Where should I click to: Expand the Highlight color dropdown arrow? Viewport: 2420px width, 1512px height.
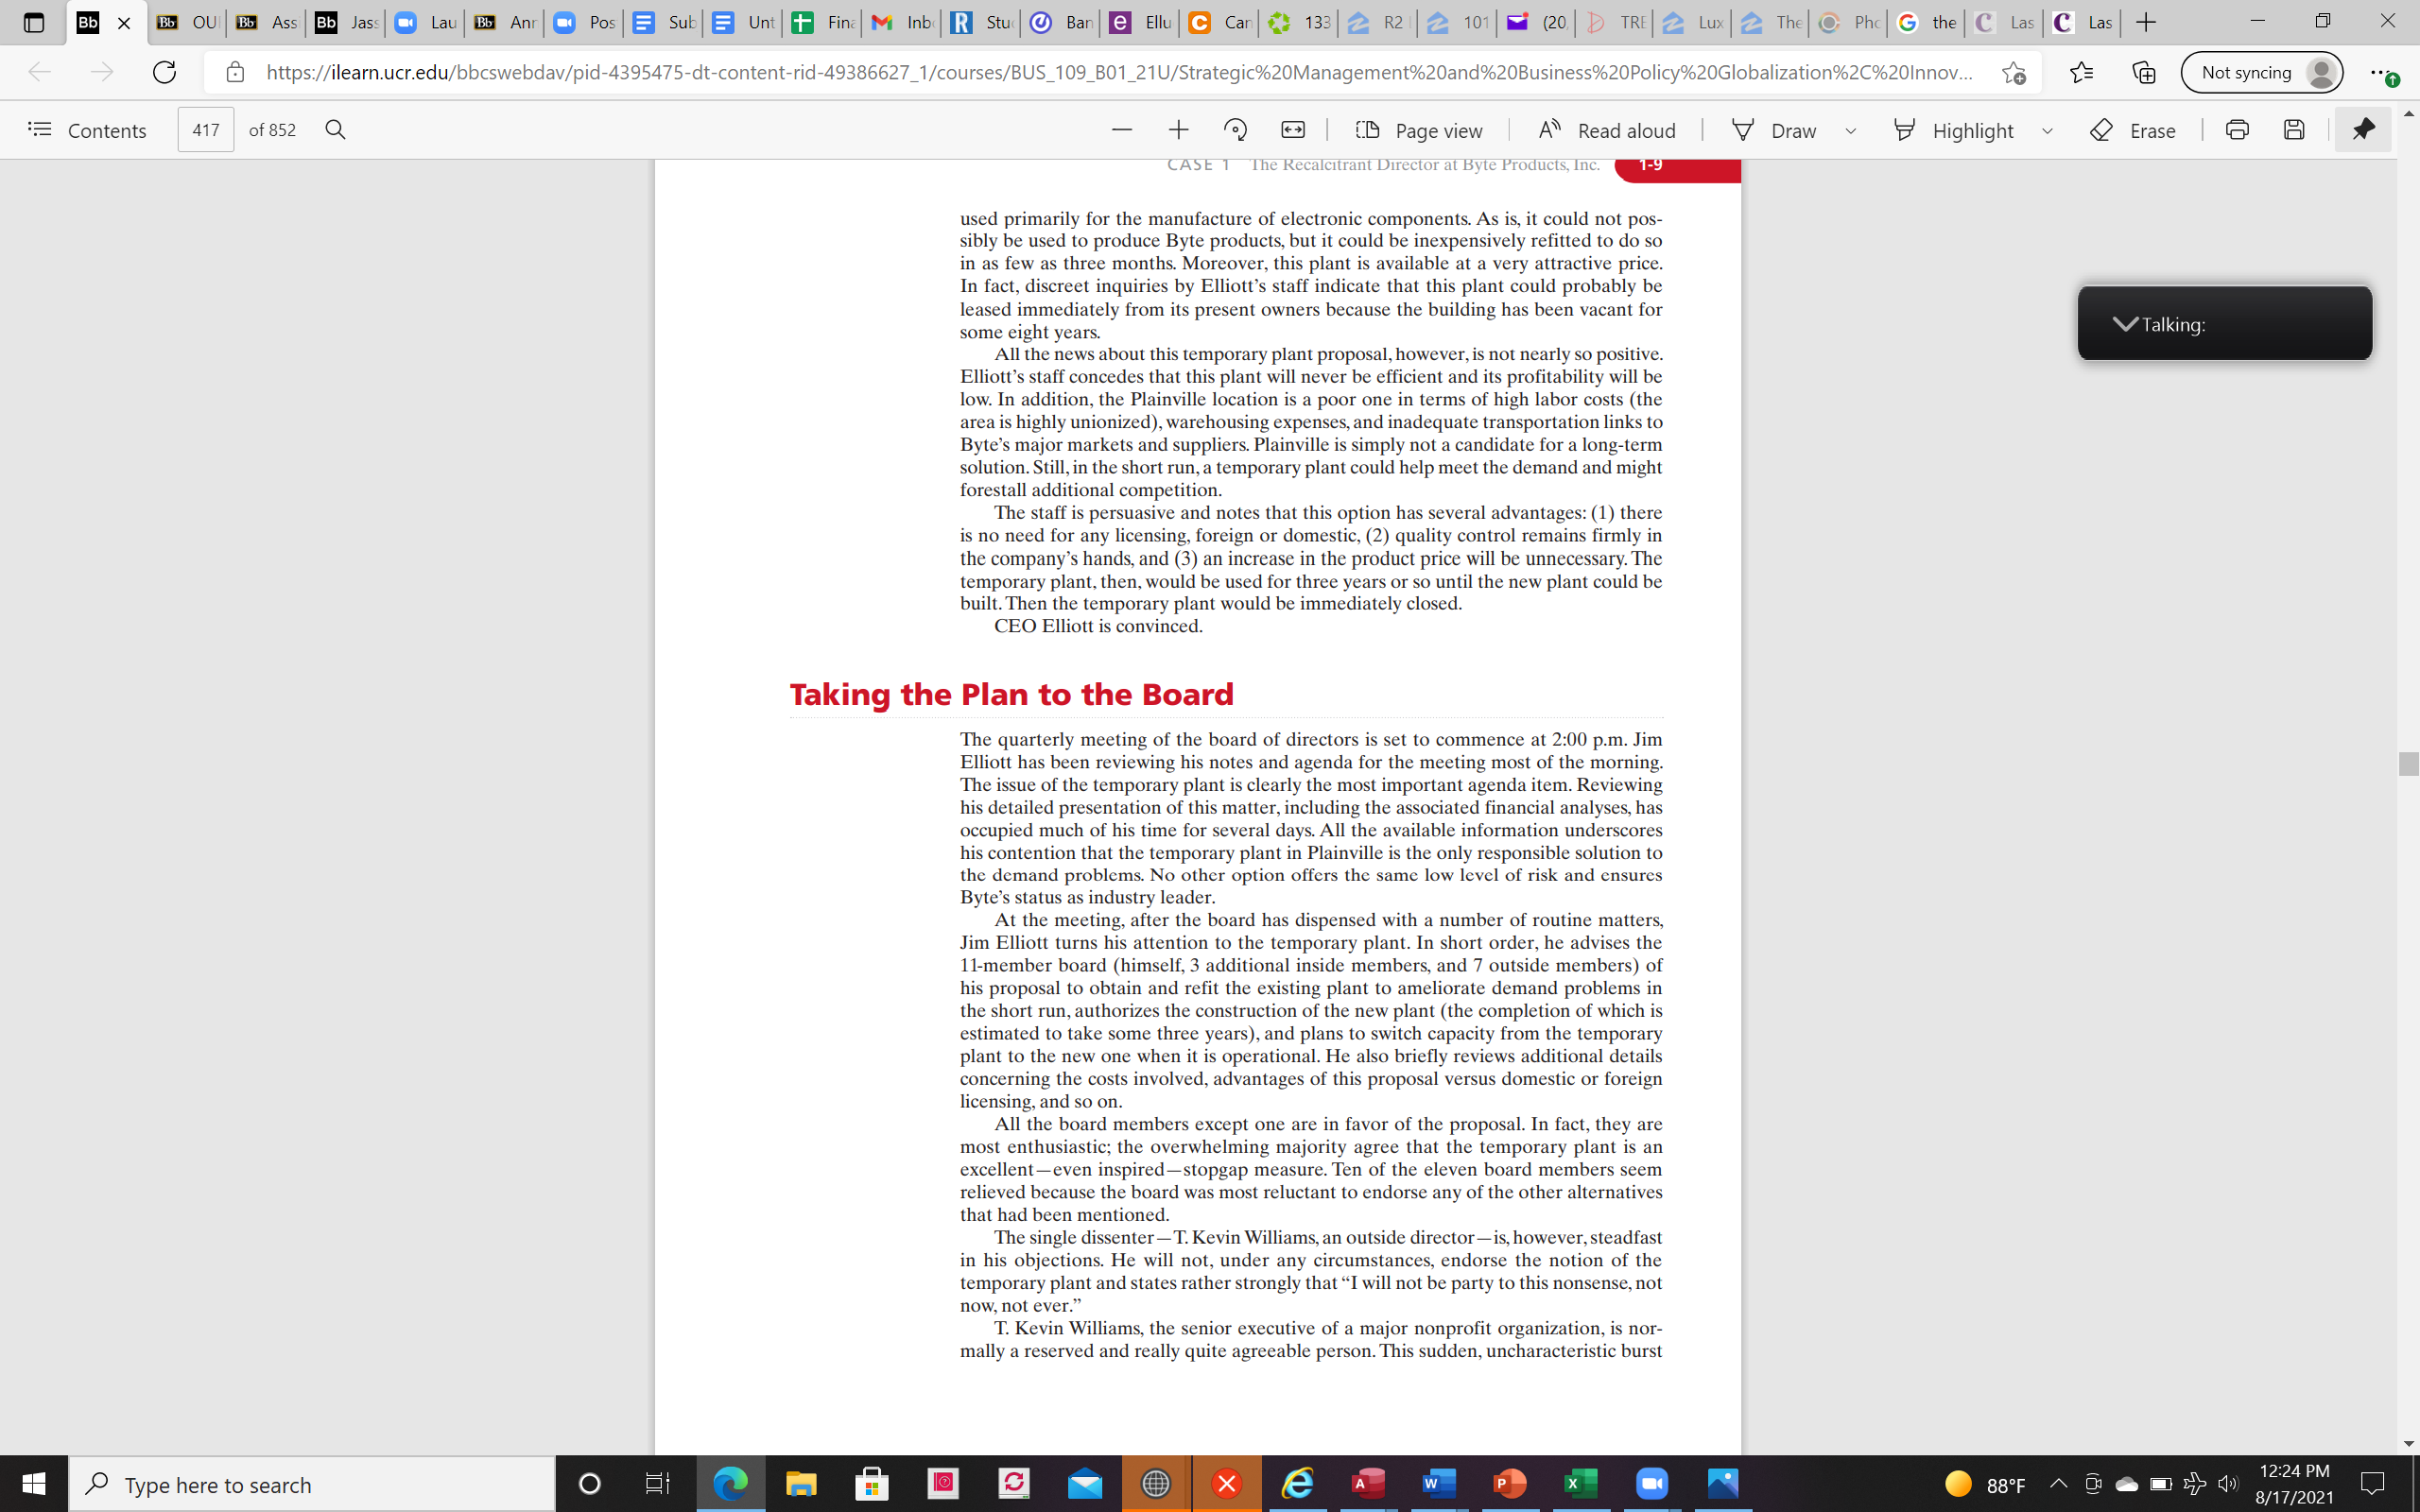click(x=2047, y=131)
